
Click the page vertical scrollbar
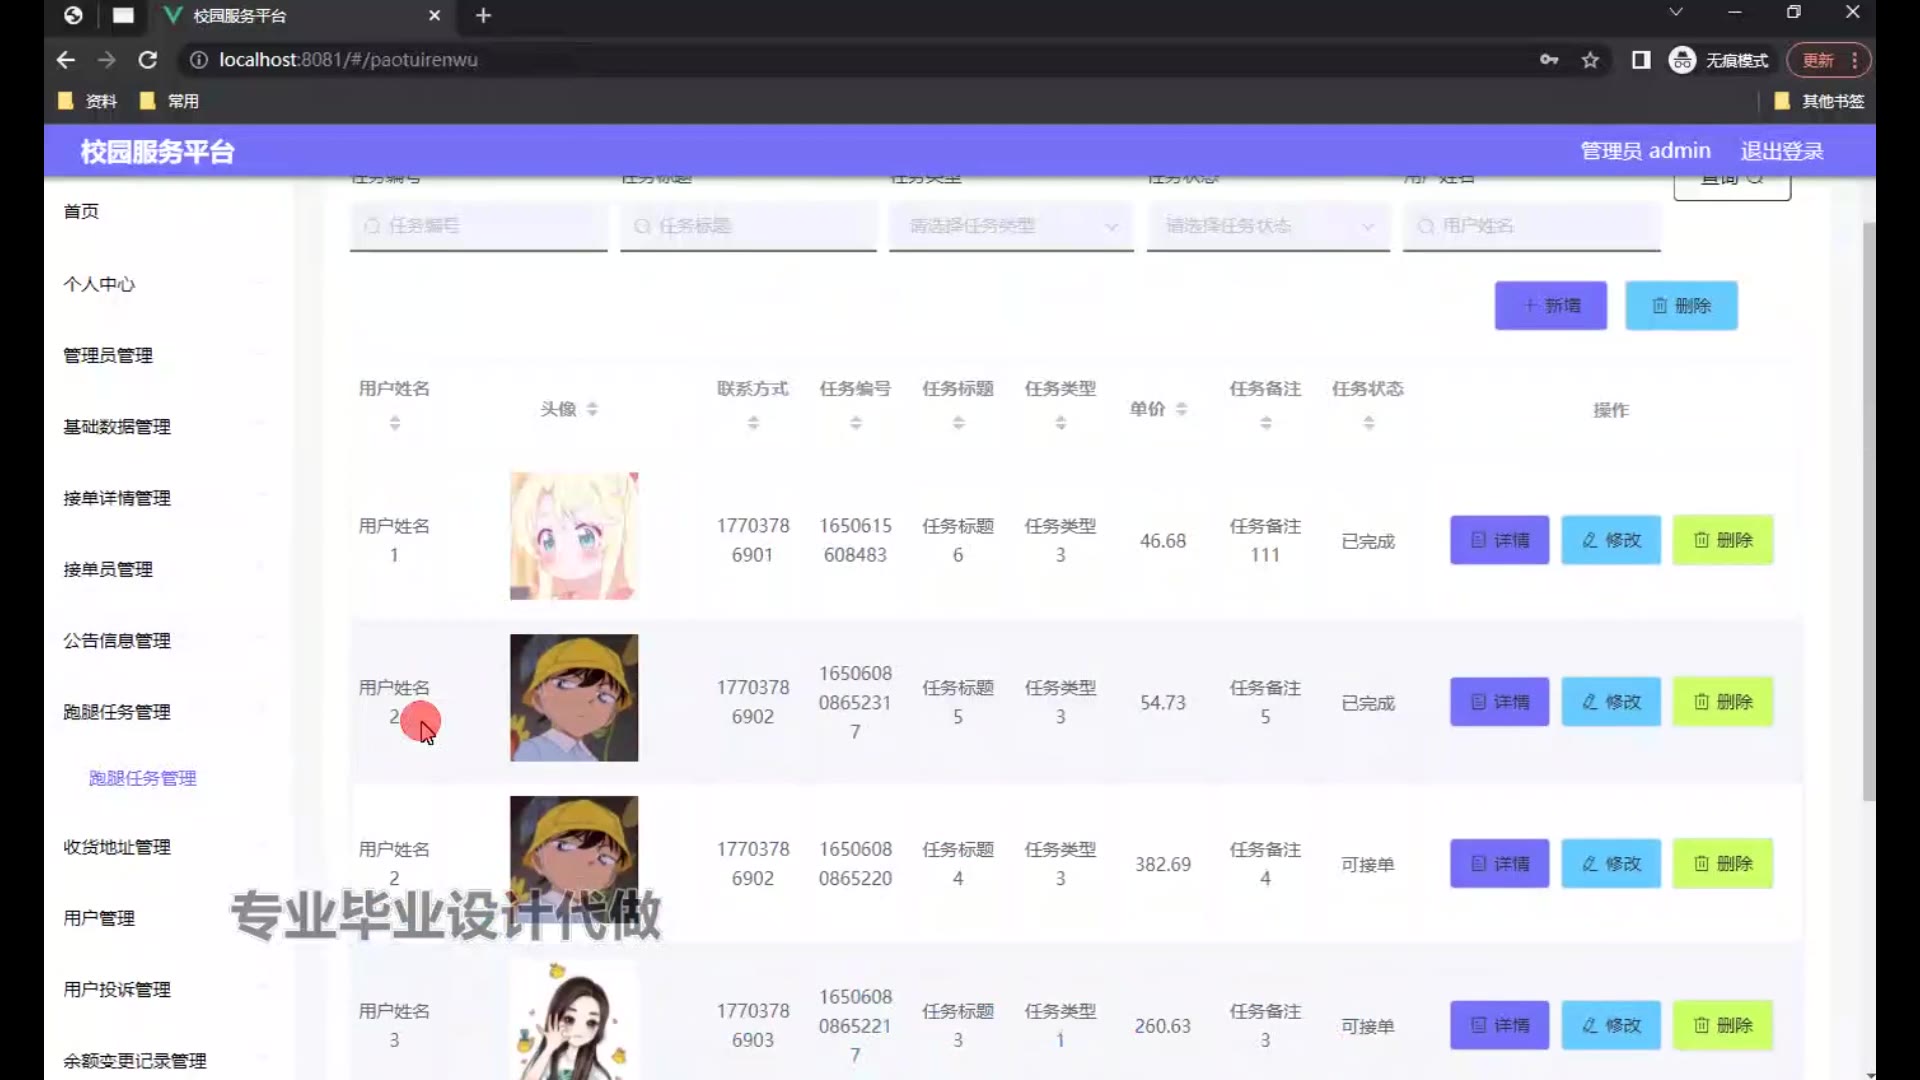(x=1868, y=510)
